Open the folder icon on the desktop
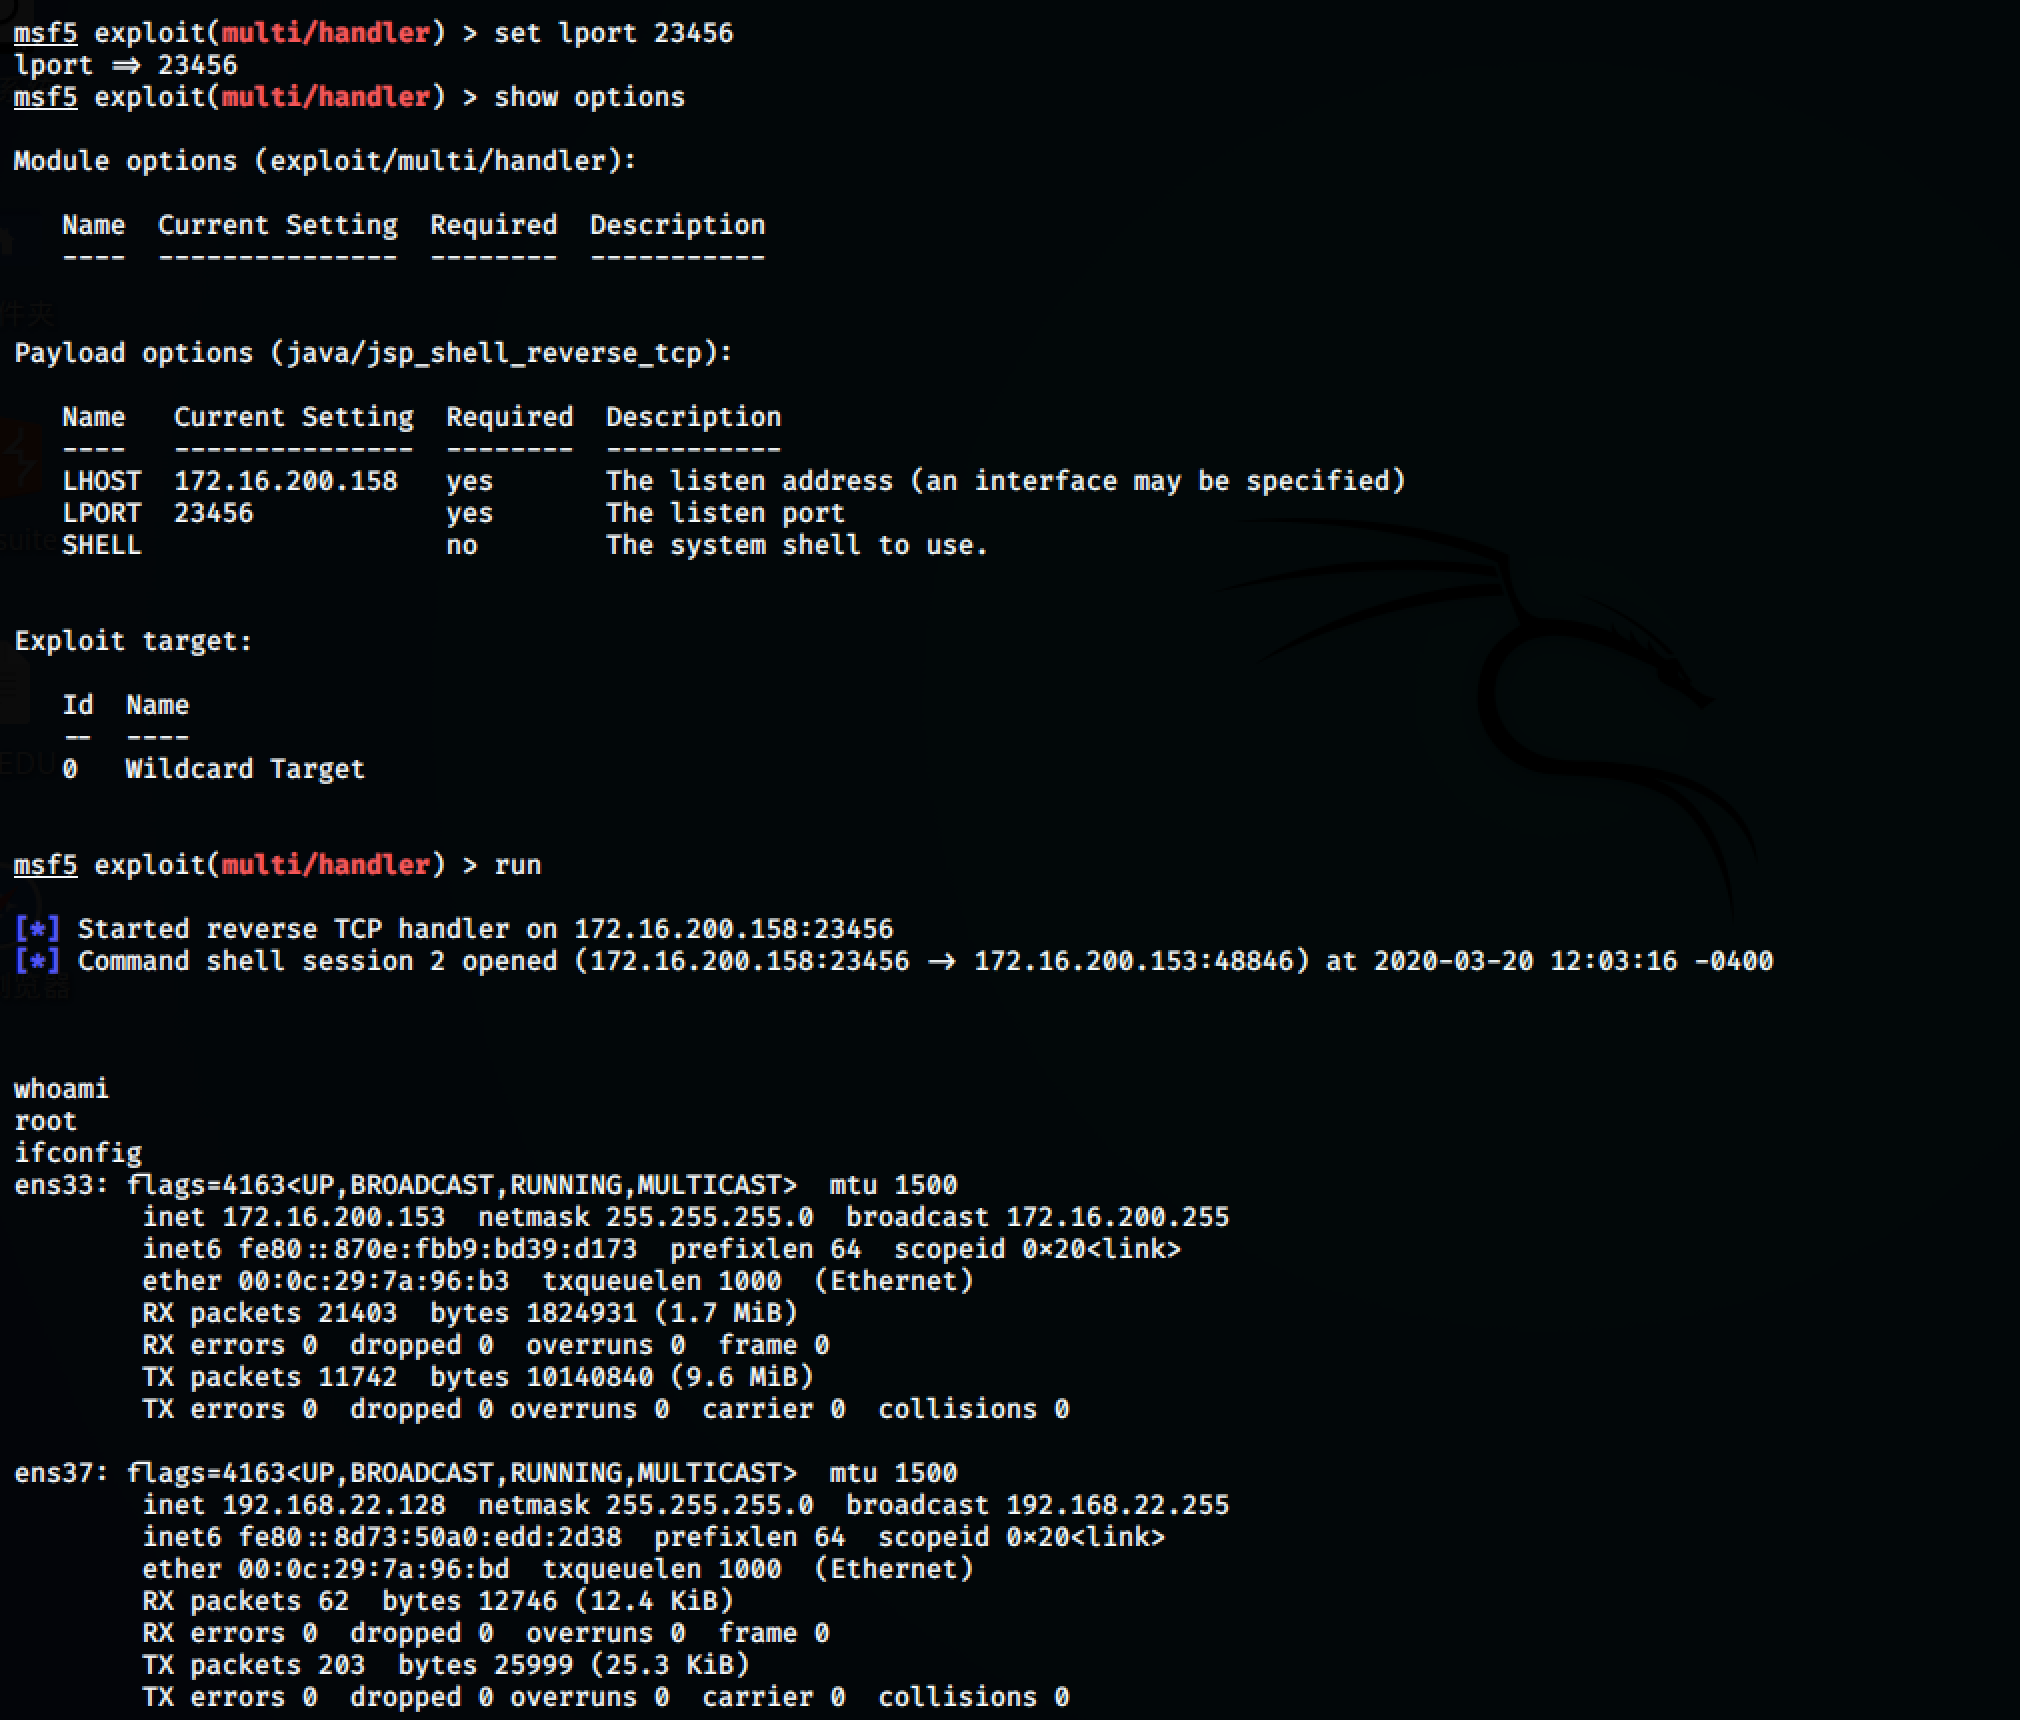 tap(18, 250)
